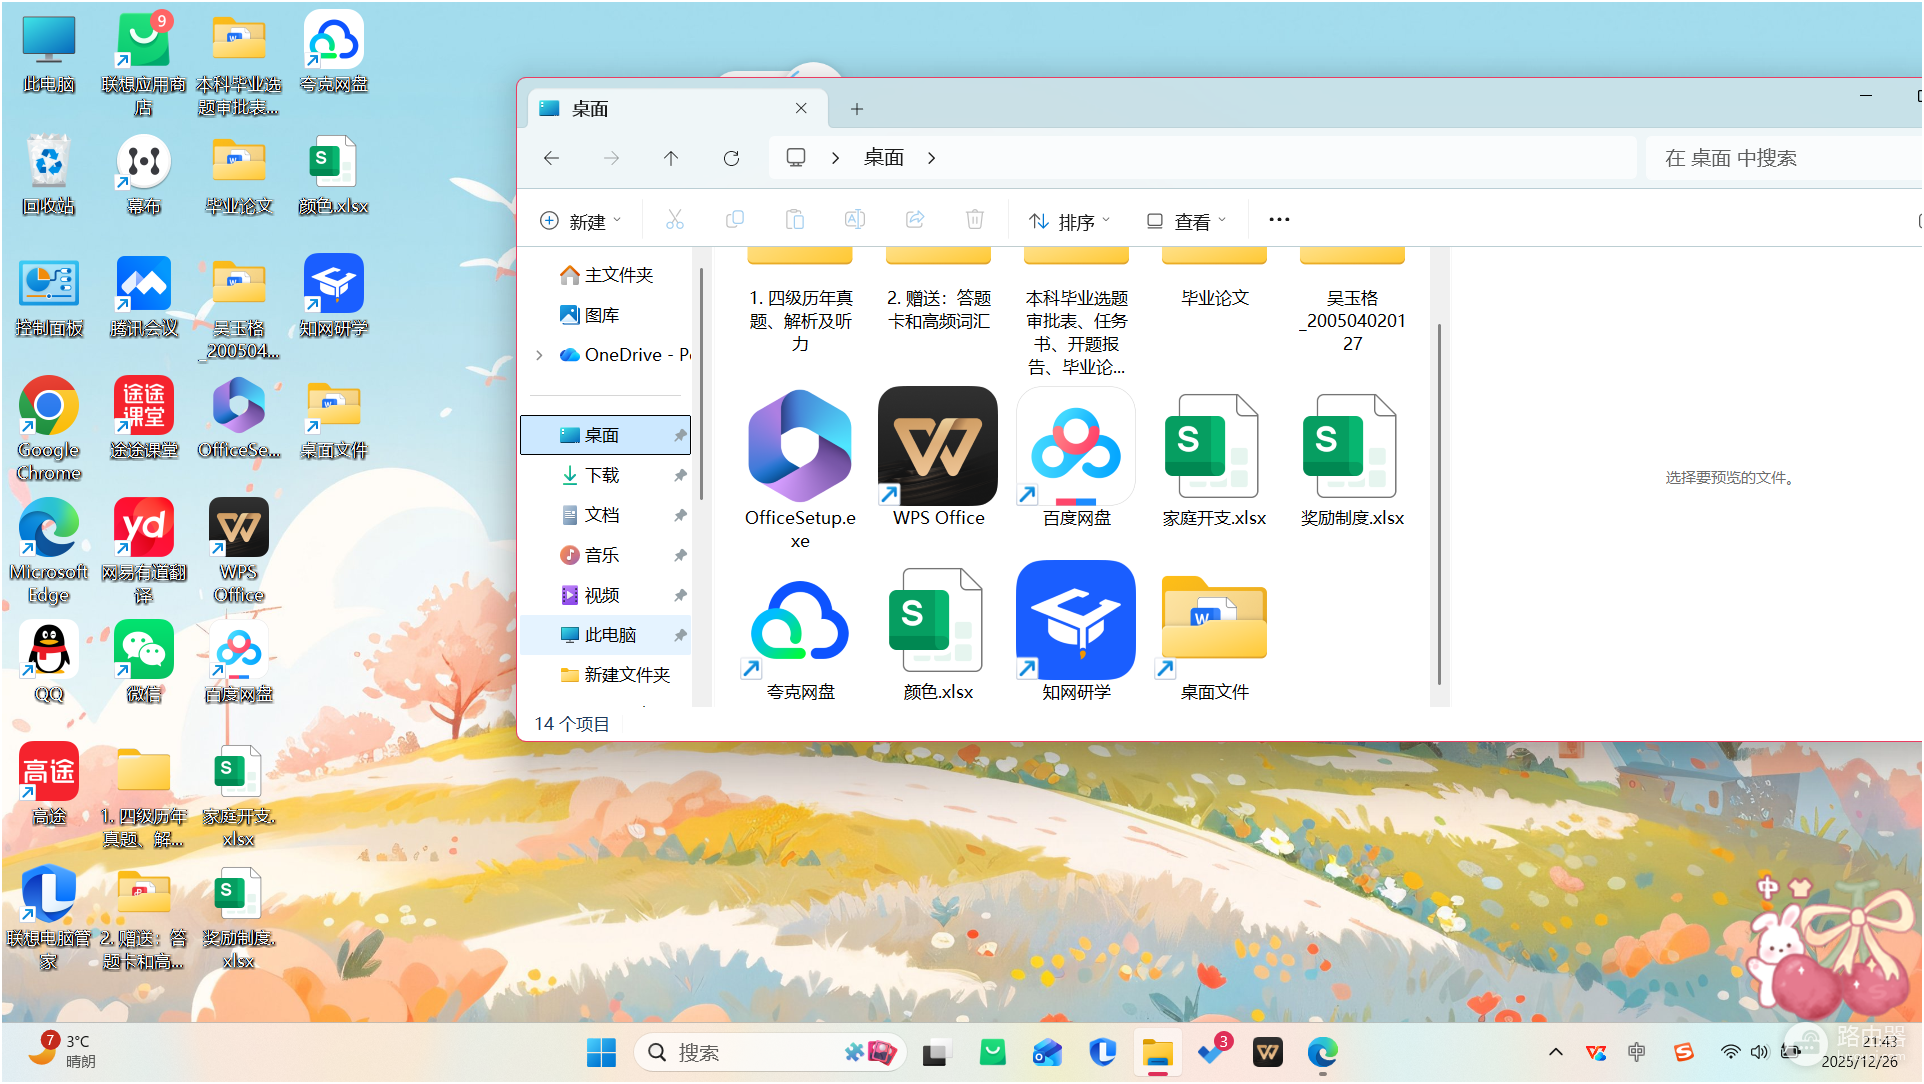Toggle the 中 input method indicator in tray
The height and width of the screenshot is (1084, 1924).
[x=1636, y=1051]
